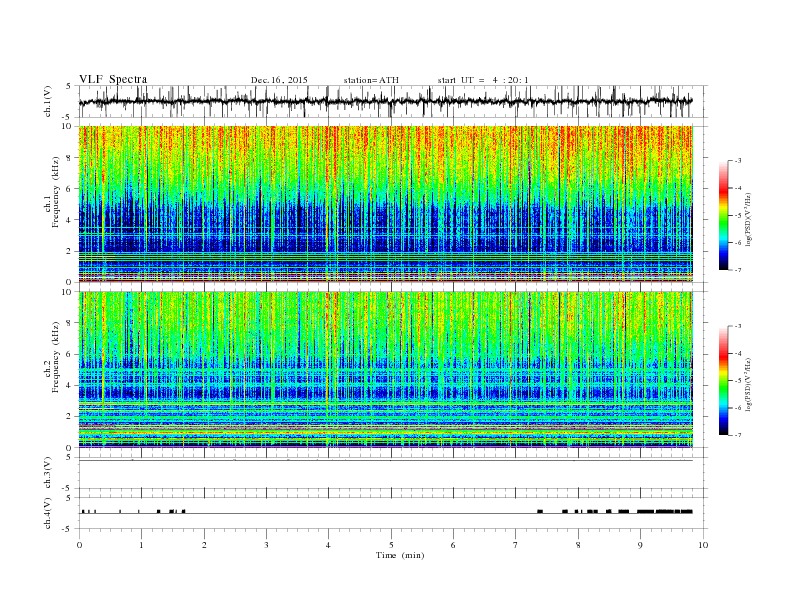
Task: Click the "6" kHz tick of ch.2 spectrogram
Action: 70,354
